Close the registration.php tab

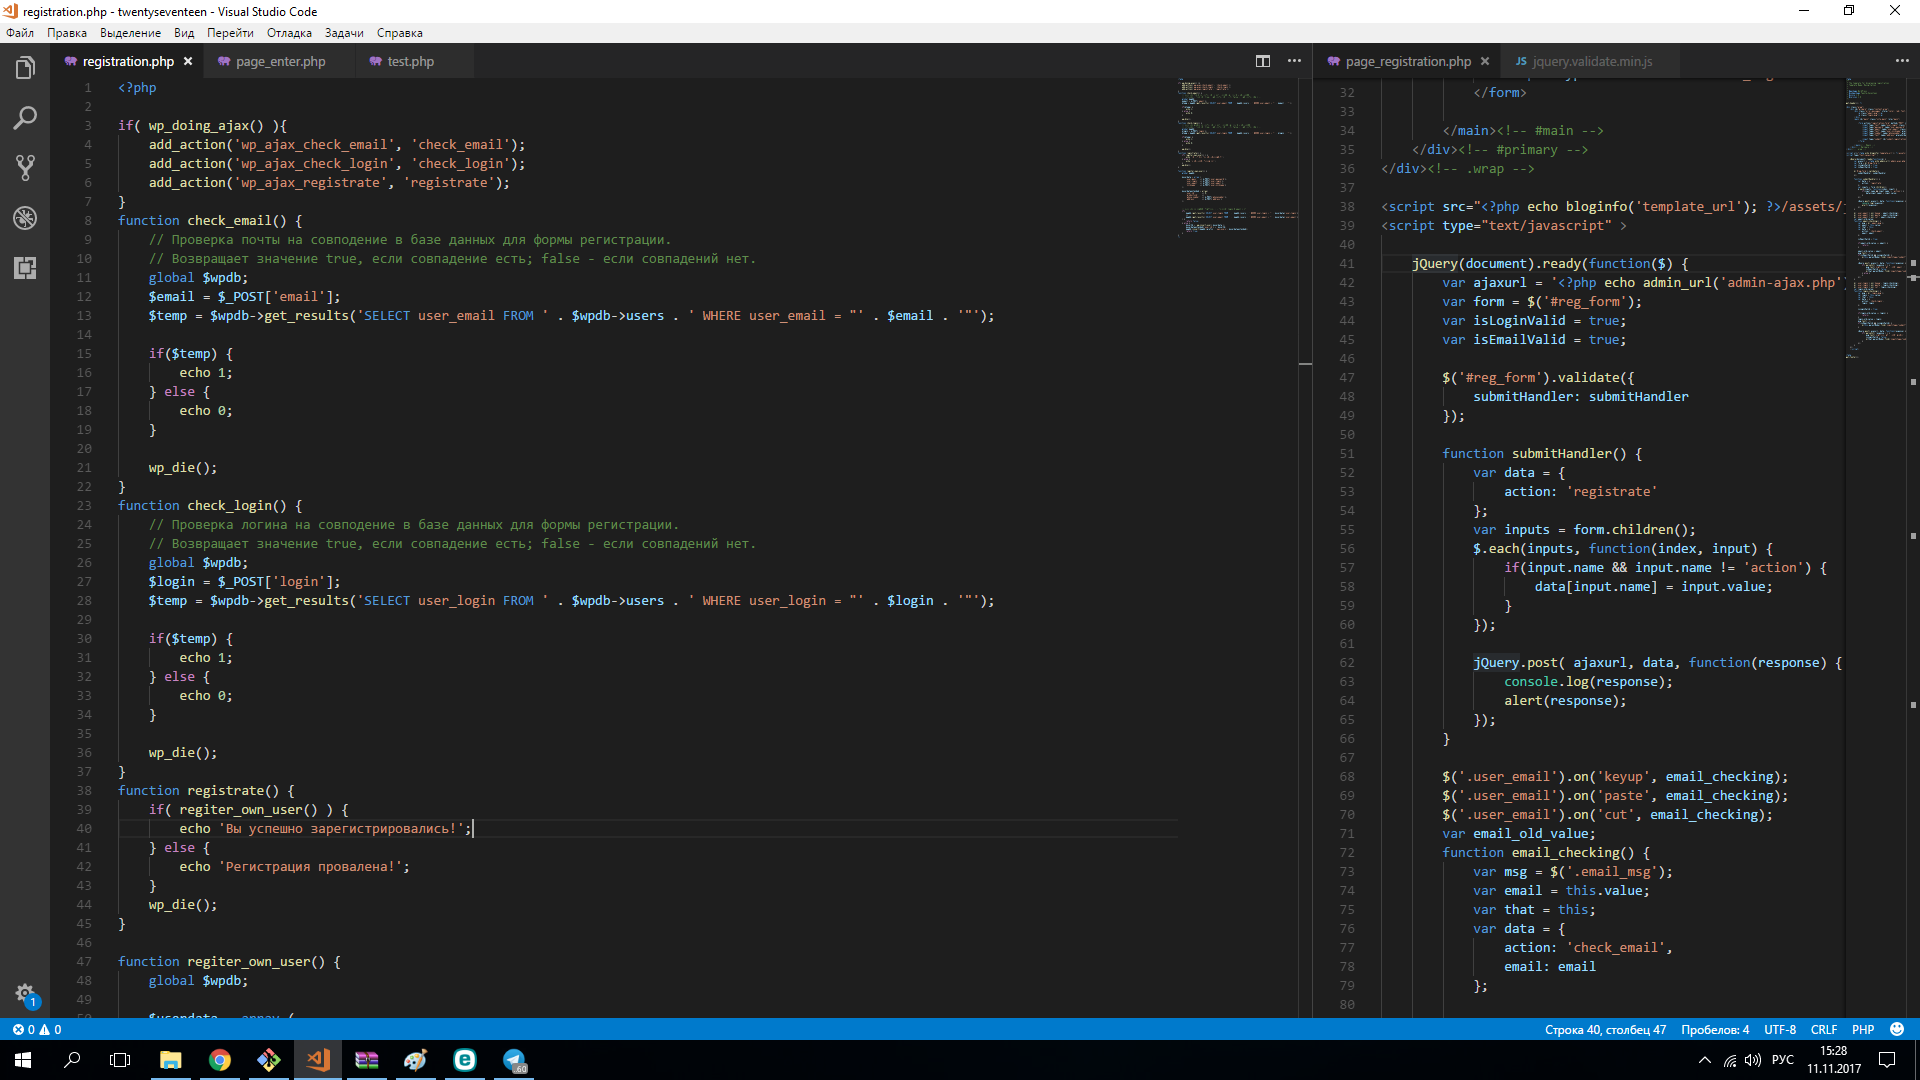[x=188, y=61]
